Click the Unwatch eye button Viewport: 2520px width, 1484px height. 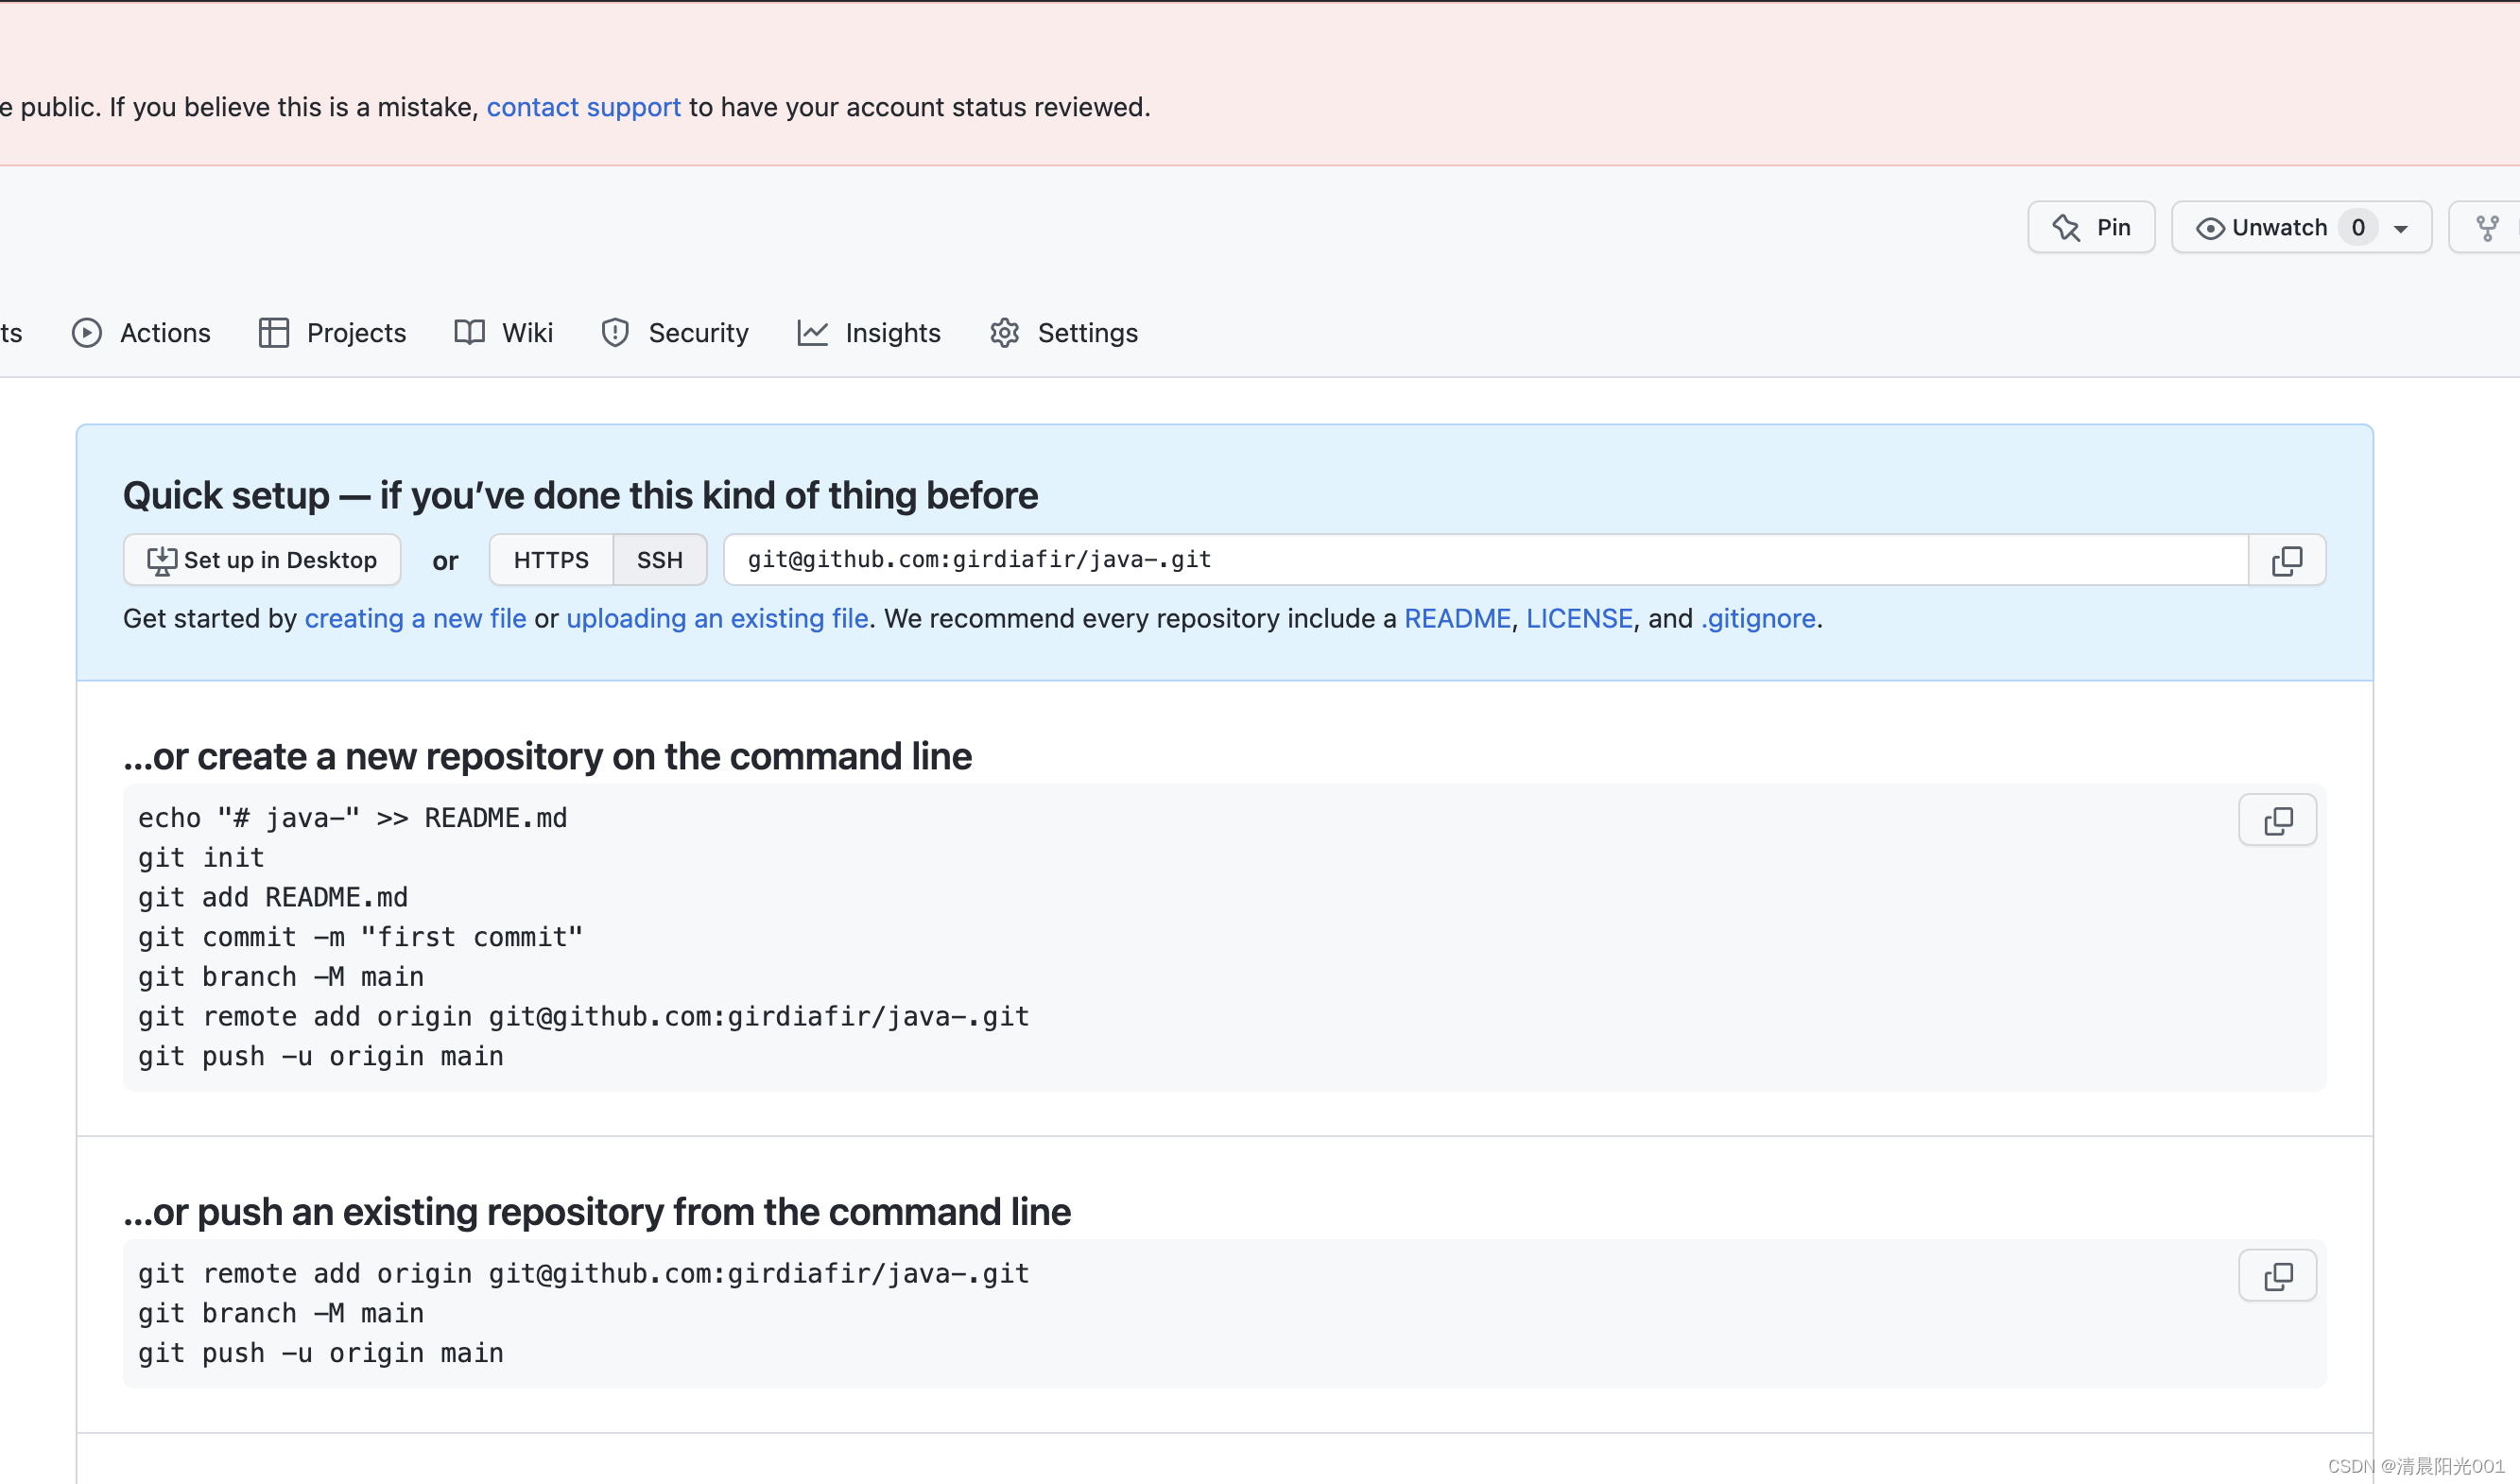2262,228
